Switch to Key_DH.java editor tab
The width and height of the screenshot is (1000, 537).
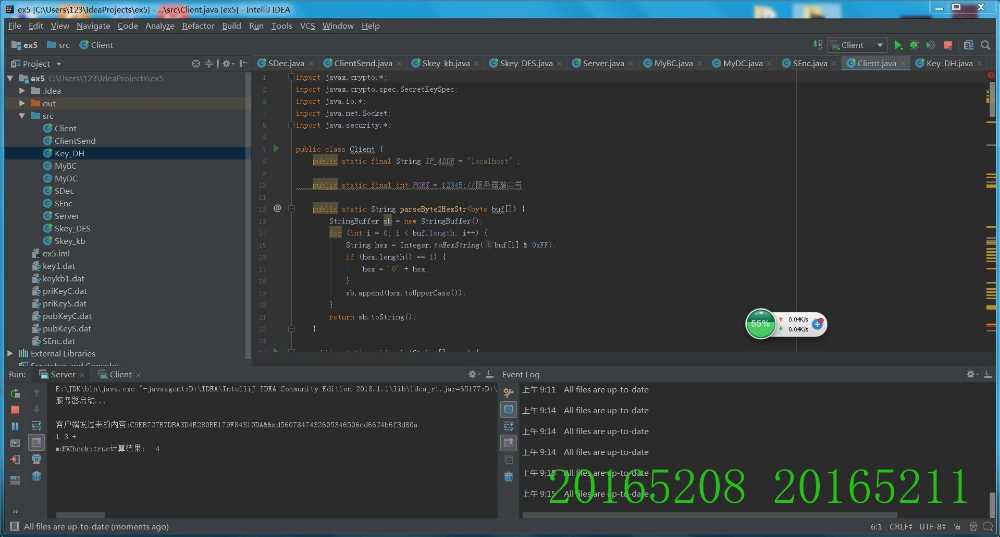click(948, 63)
